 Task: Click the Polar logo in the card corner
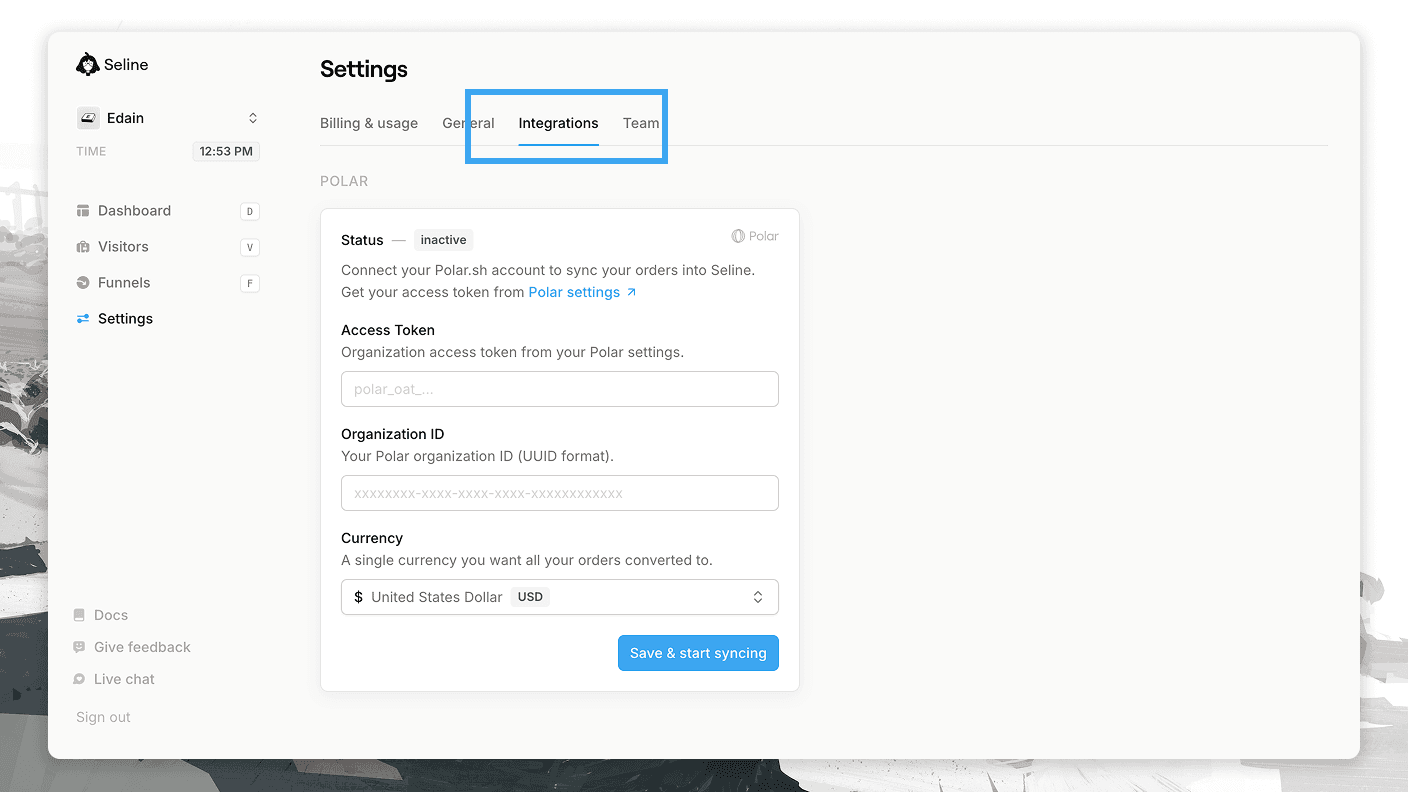pos(755,236)
